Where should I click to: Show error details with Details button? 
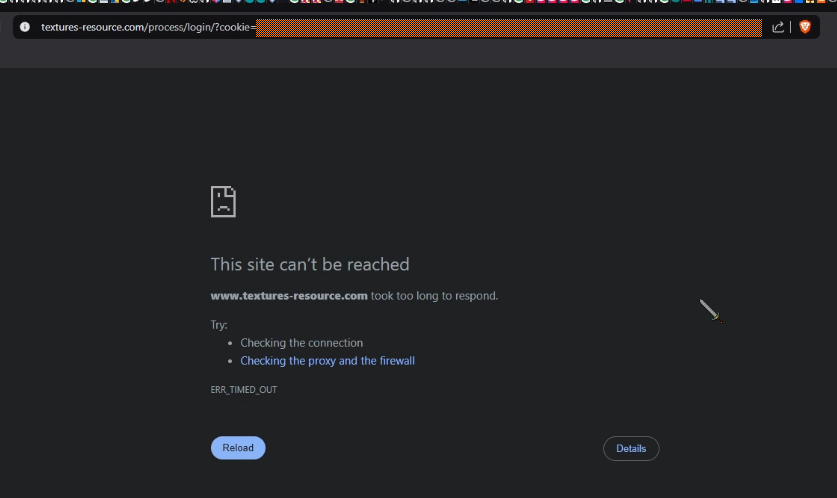click(631, 448)
